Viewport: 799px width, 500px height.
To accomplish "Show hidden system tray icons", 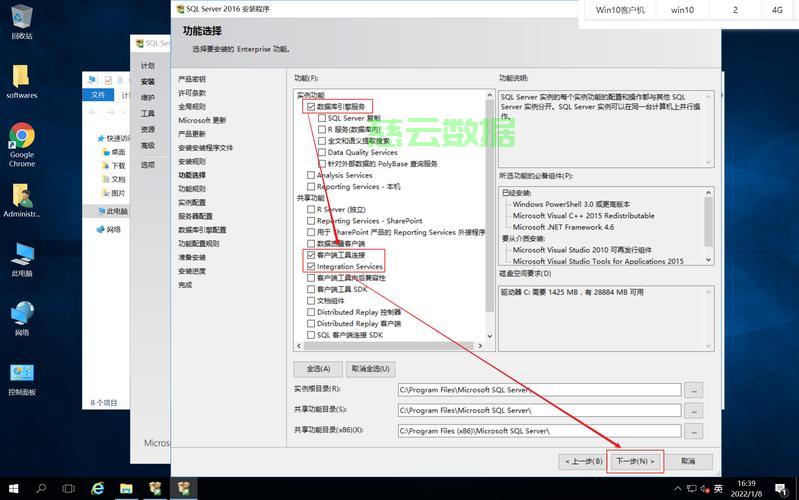I will click(x=677, y=489).
